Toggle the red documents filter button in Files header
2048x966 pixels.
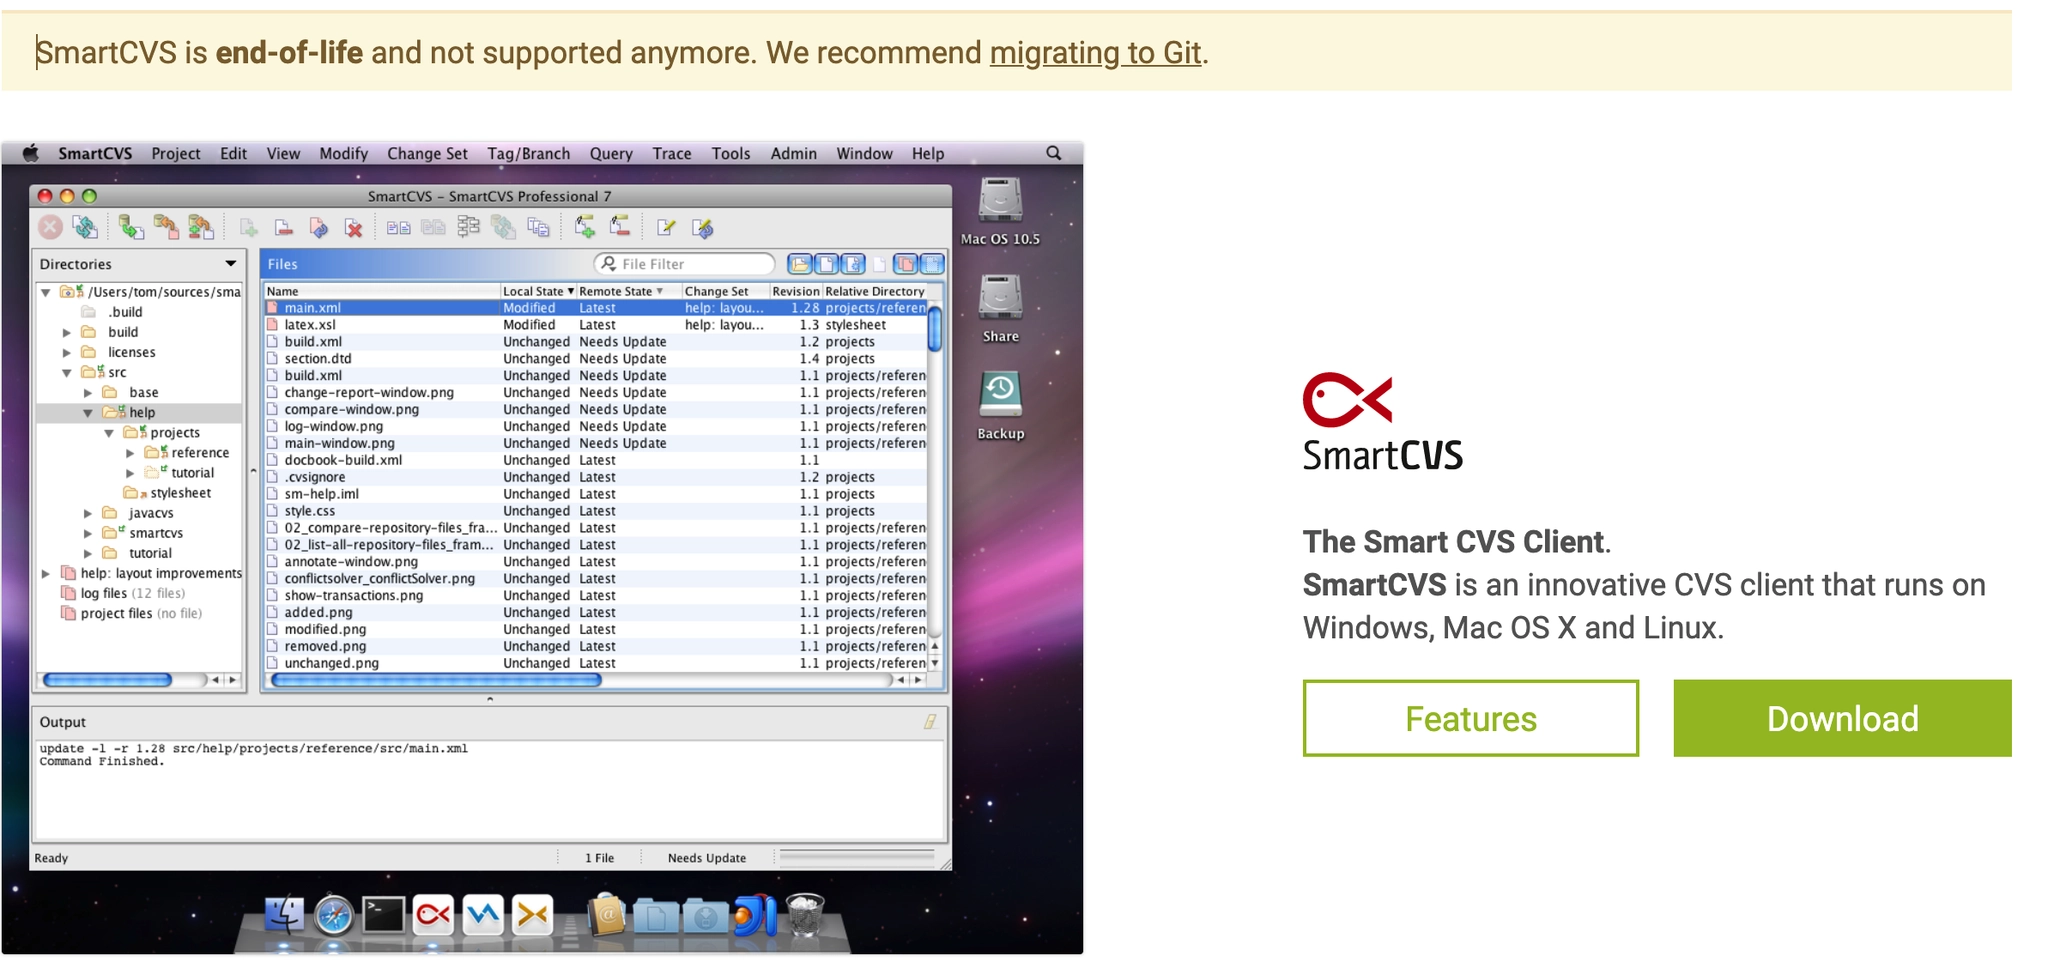[x=905, y=264]
